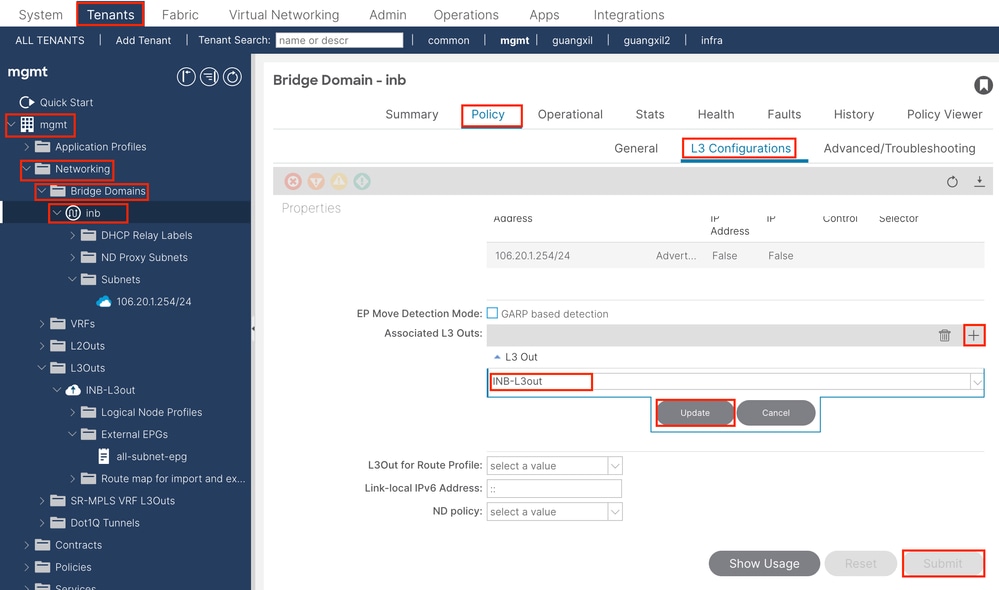999x590 pixels.
Task: Collapse the navigation pane handle
Action: (253, 329)
